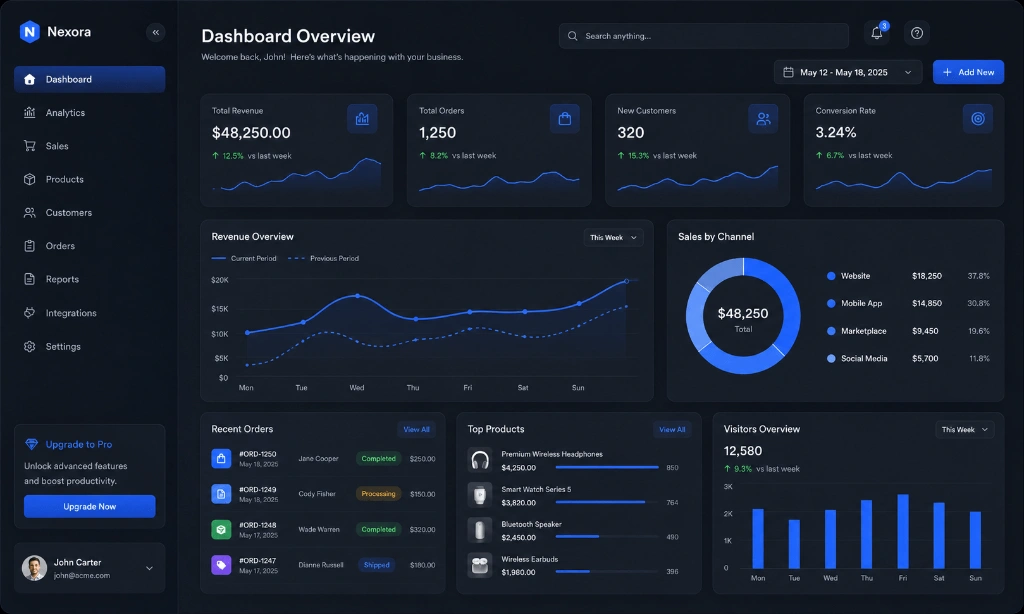
Task: Click the Upgrade to Pro diamond icon
Action: click(x=31, y=444)
